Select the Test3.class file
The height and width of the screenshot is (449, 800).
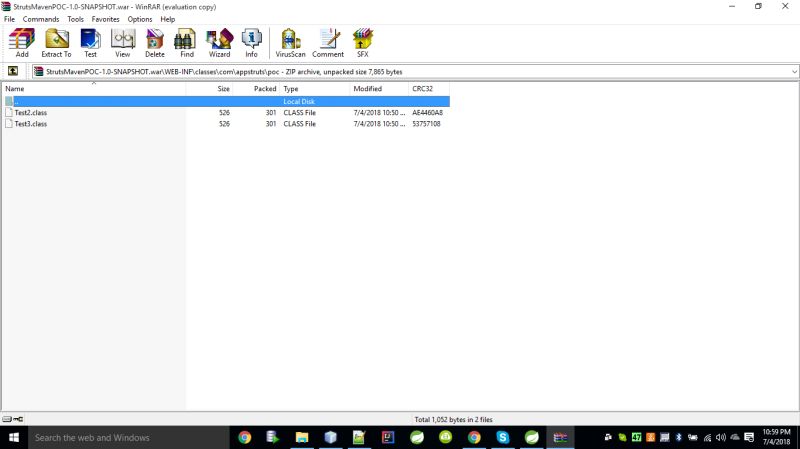pyautogui.click(x=31, y=124)
